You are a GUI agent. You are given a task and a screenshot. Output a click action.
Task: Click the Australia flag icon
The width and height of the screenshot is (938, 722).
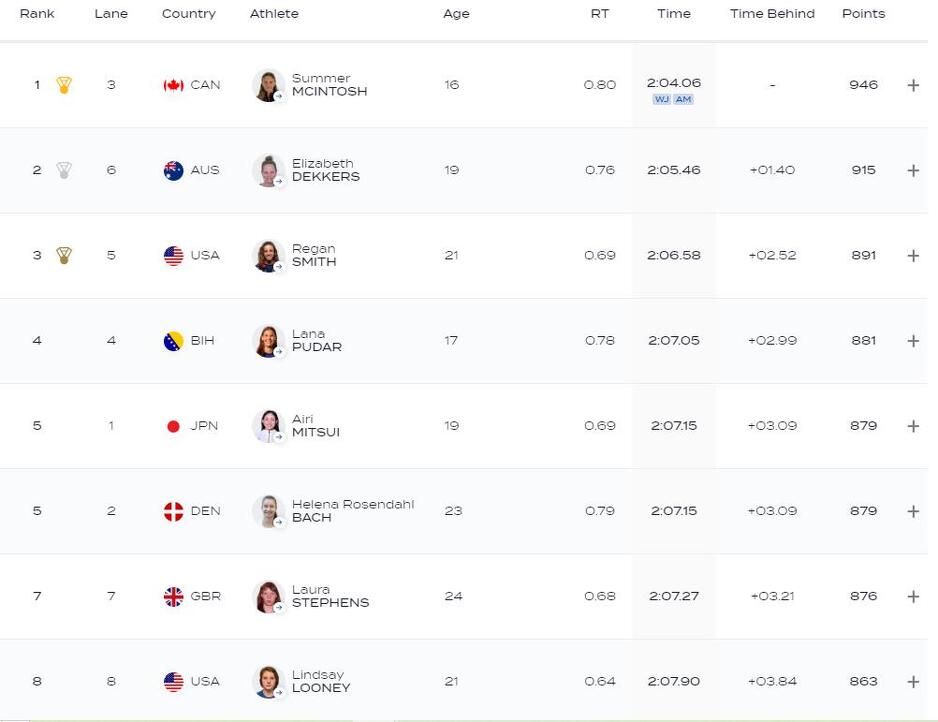(173, 170)
